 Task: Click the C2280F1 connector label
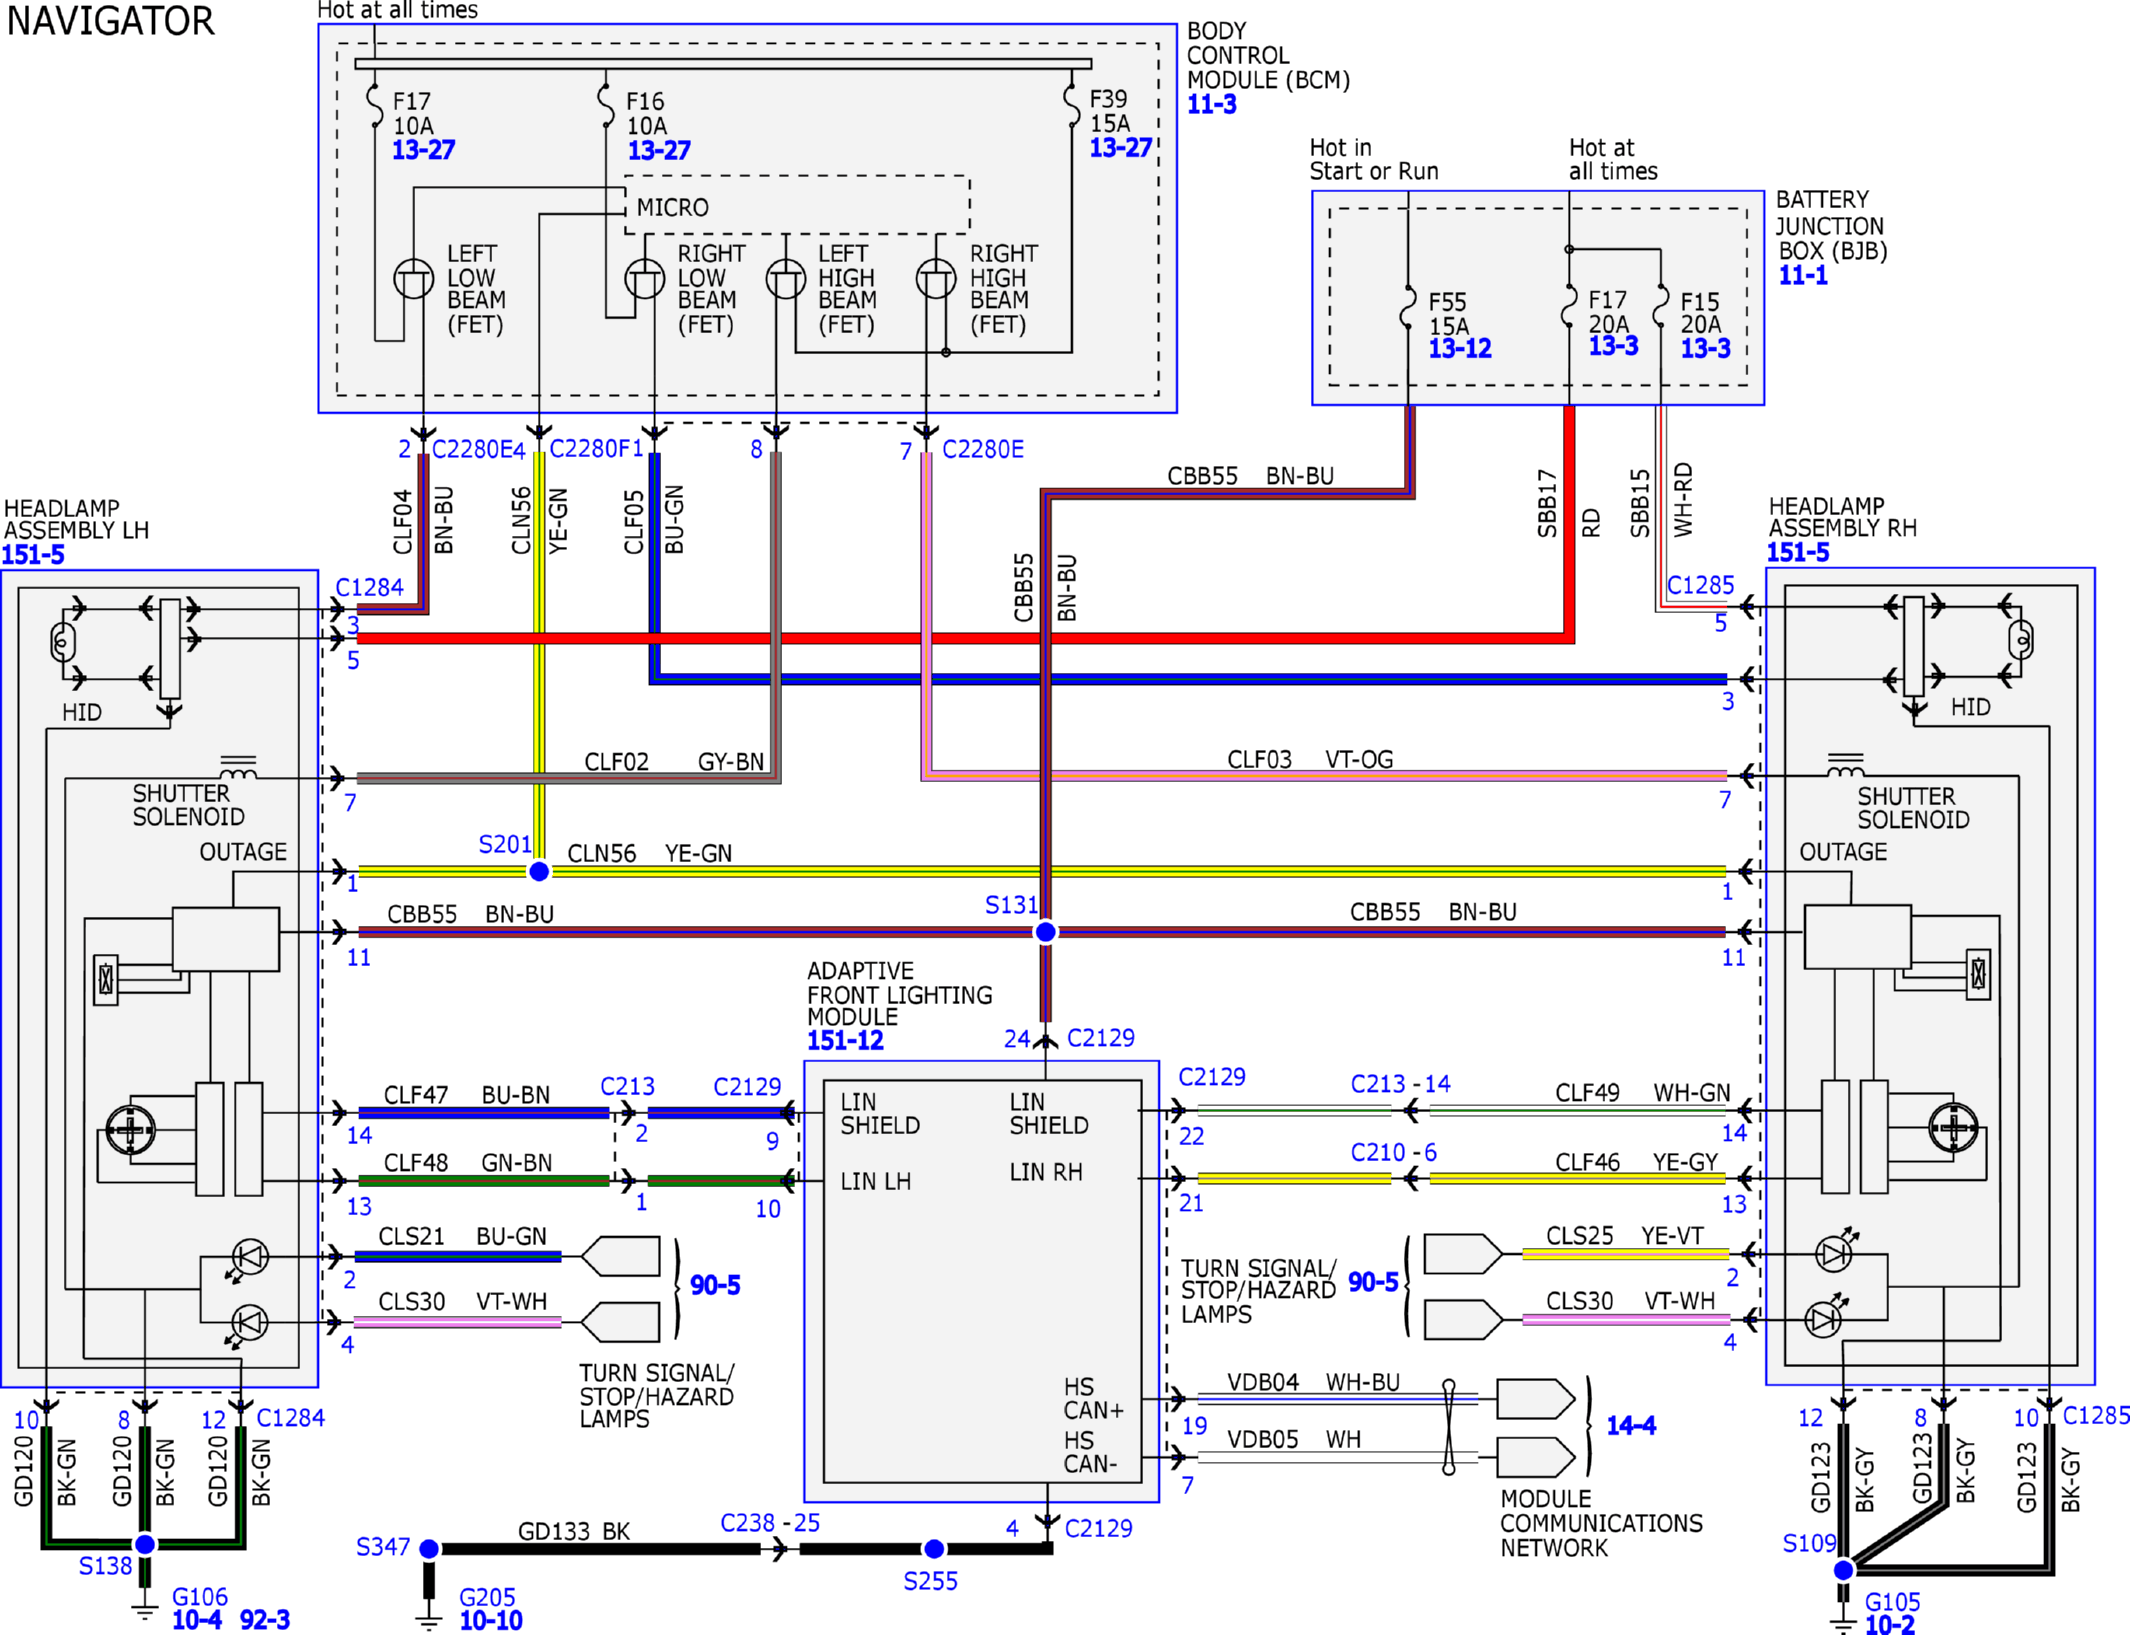[x=596, y=448]
